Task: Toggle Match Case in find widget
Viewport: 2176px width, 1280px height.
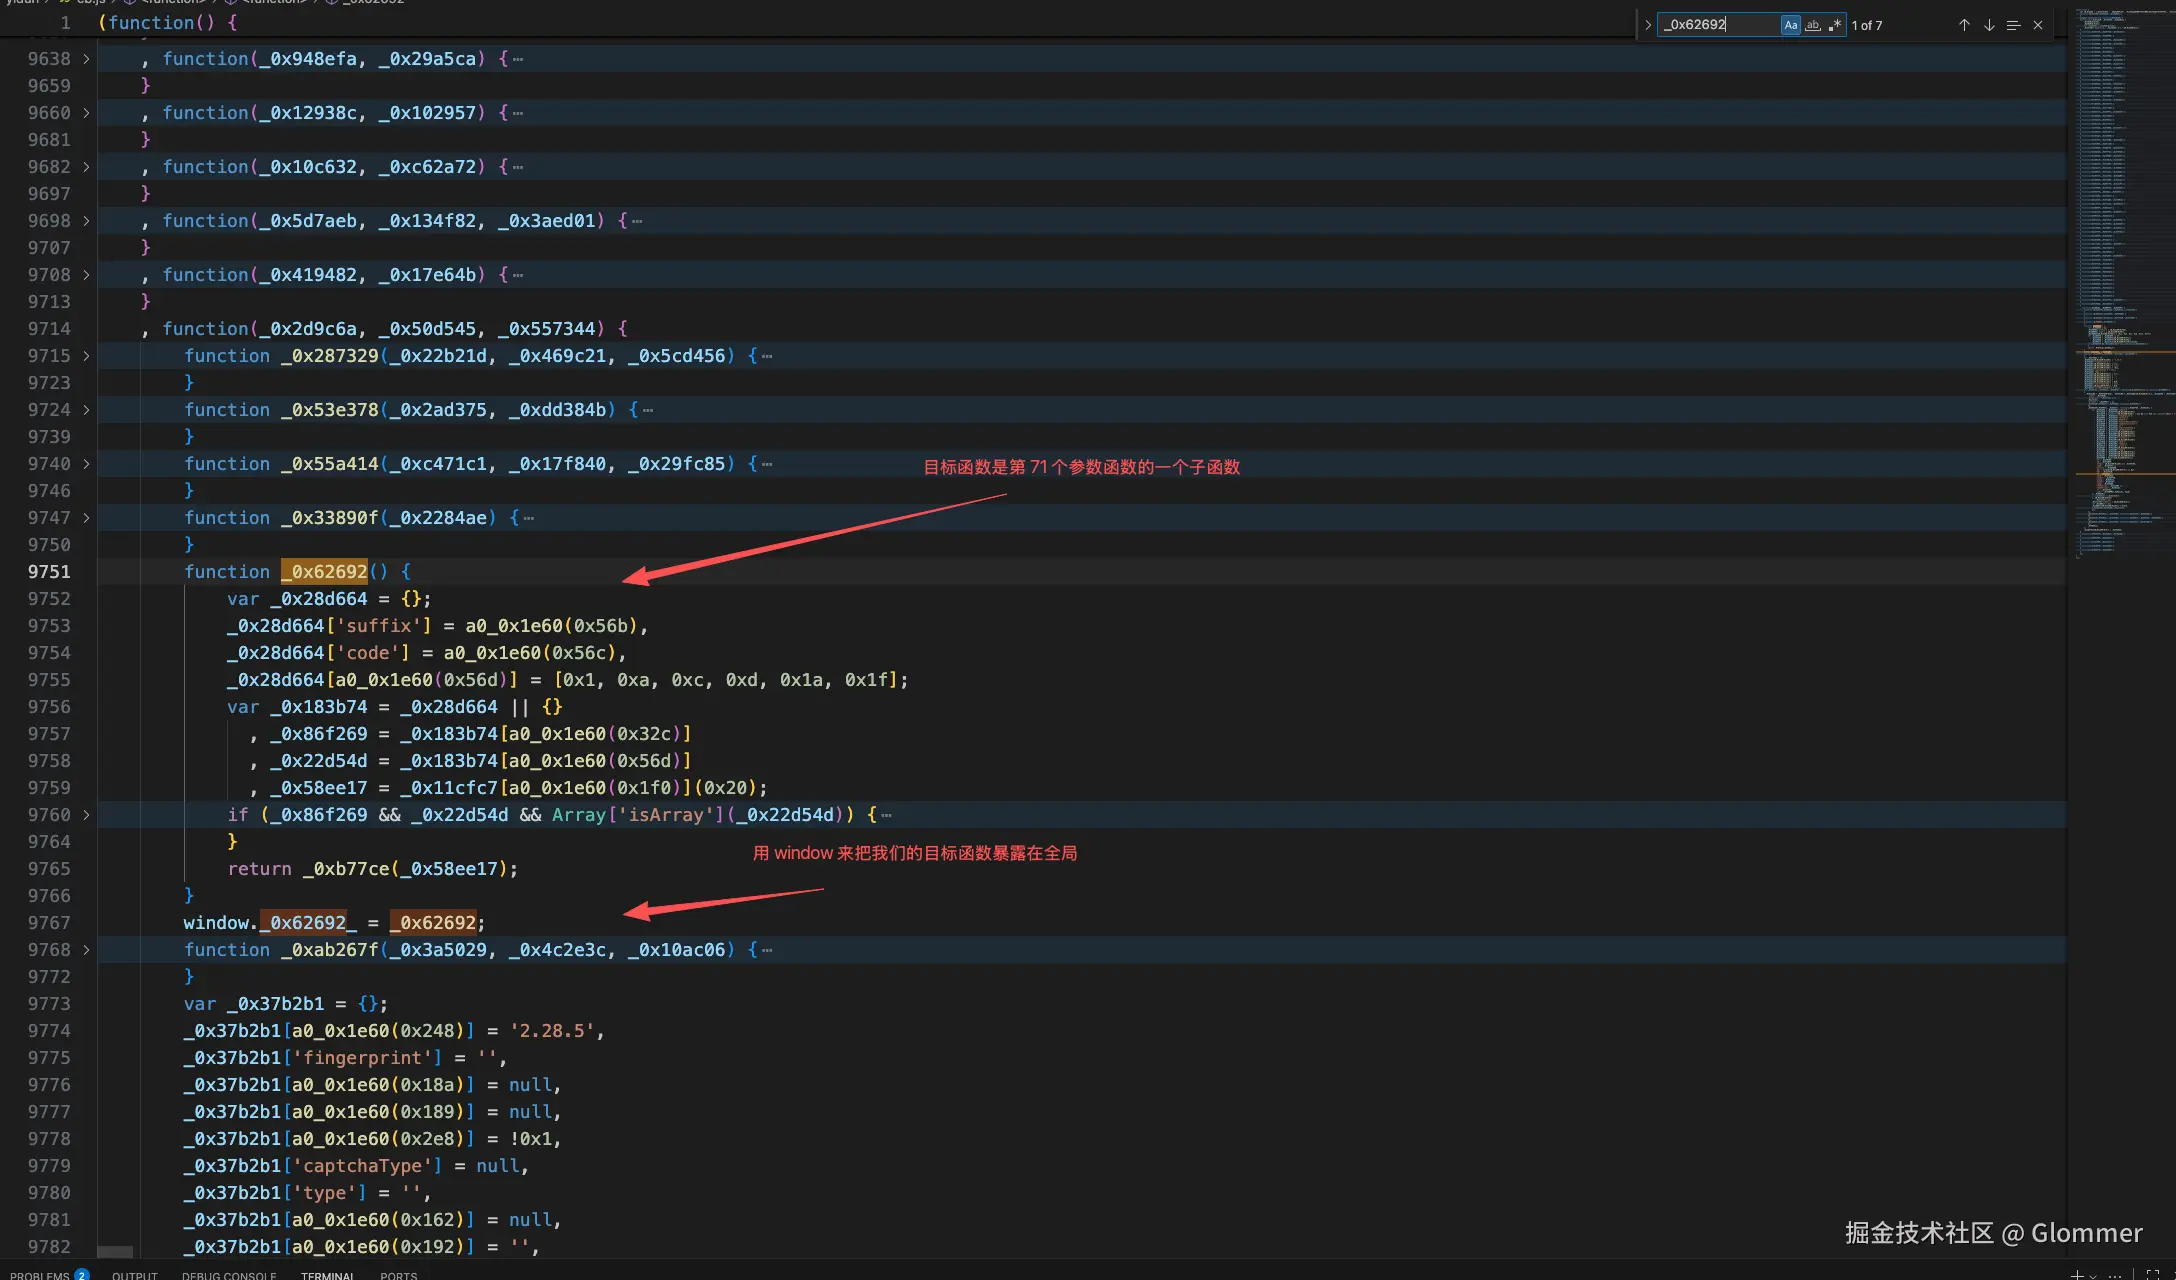Action: pos(1790,25)
